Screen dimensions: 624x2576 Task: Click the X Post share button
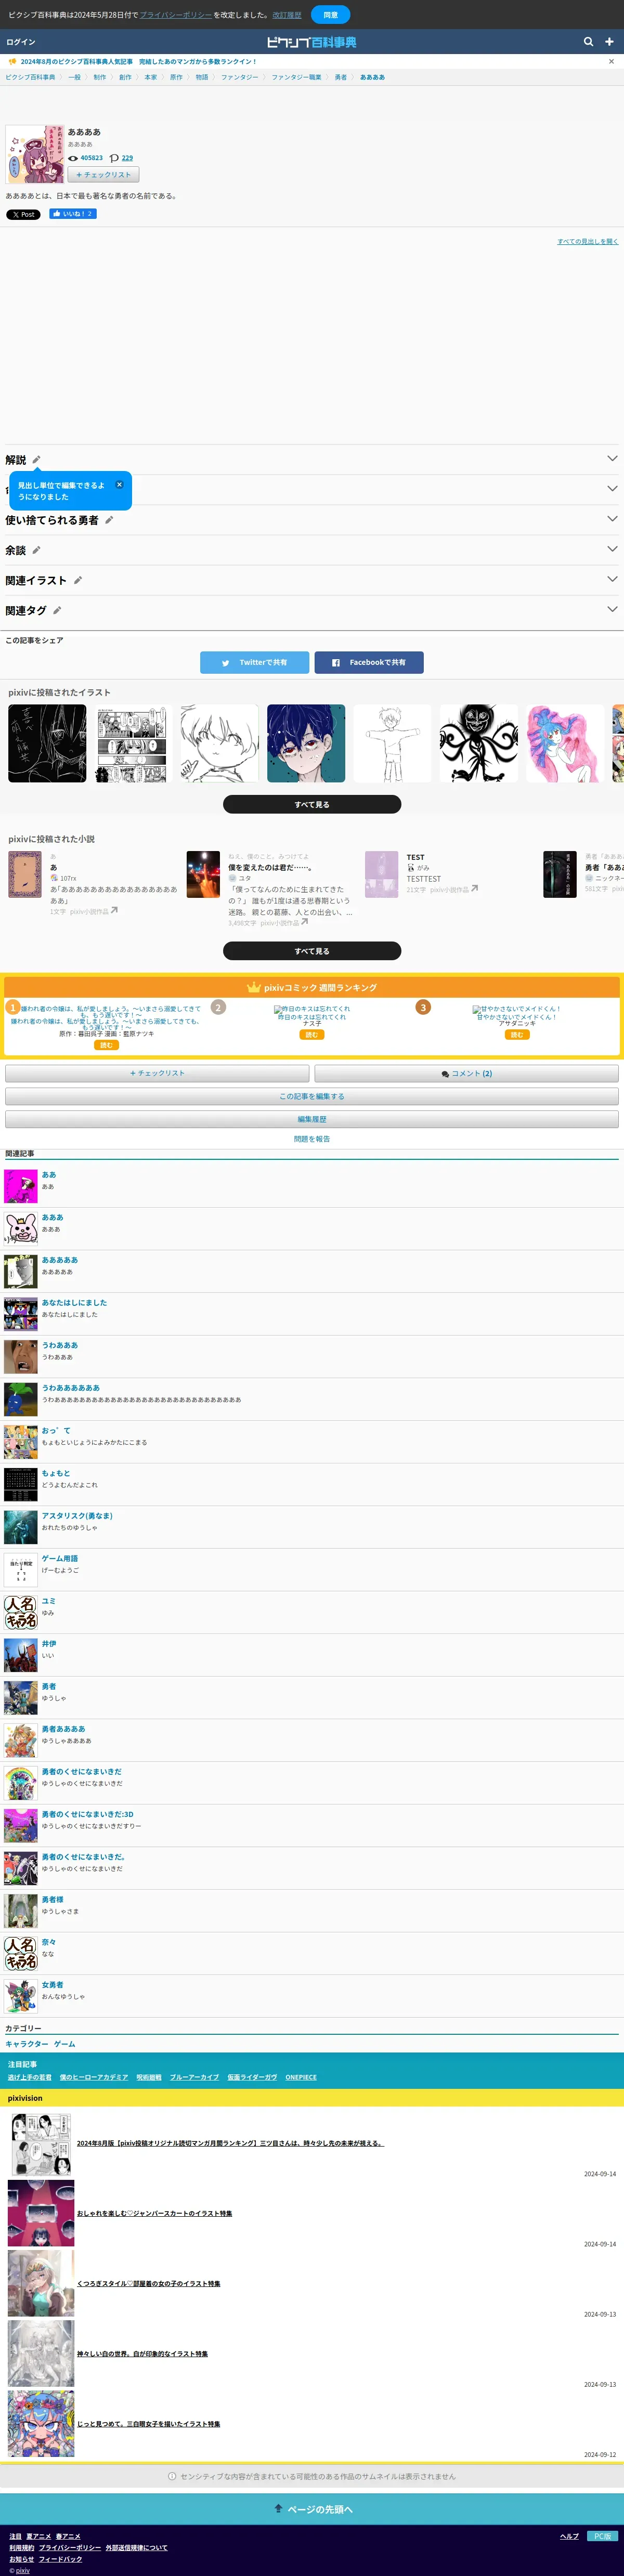coord(23,214)
